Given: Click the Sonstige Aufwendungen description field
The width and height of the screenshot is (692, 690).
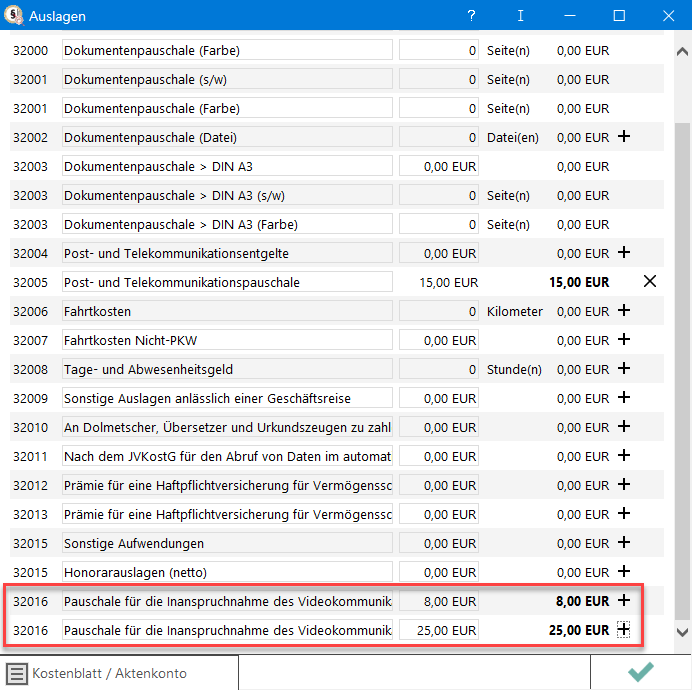Looking at the screenshot, I should [227, 543].
